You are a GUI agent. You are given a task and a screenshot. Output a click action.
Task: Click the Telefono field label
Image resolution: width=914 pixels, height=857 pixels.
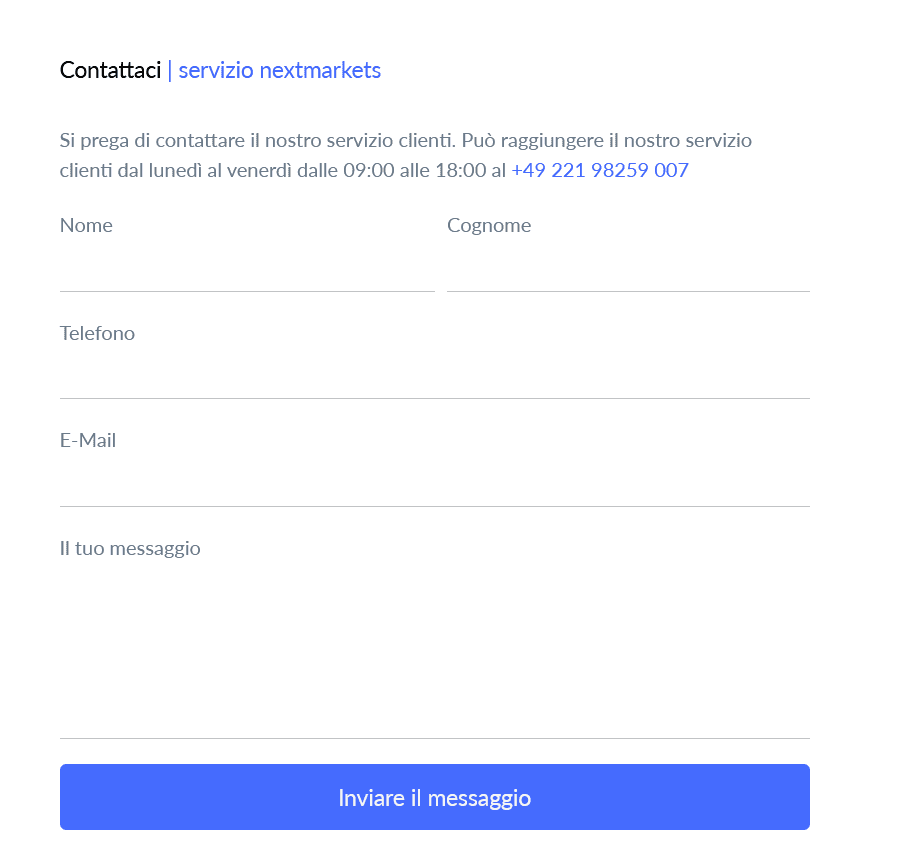pyautogui.click(x=97, y=333)
